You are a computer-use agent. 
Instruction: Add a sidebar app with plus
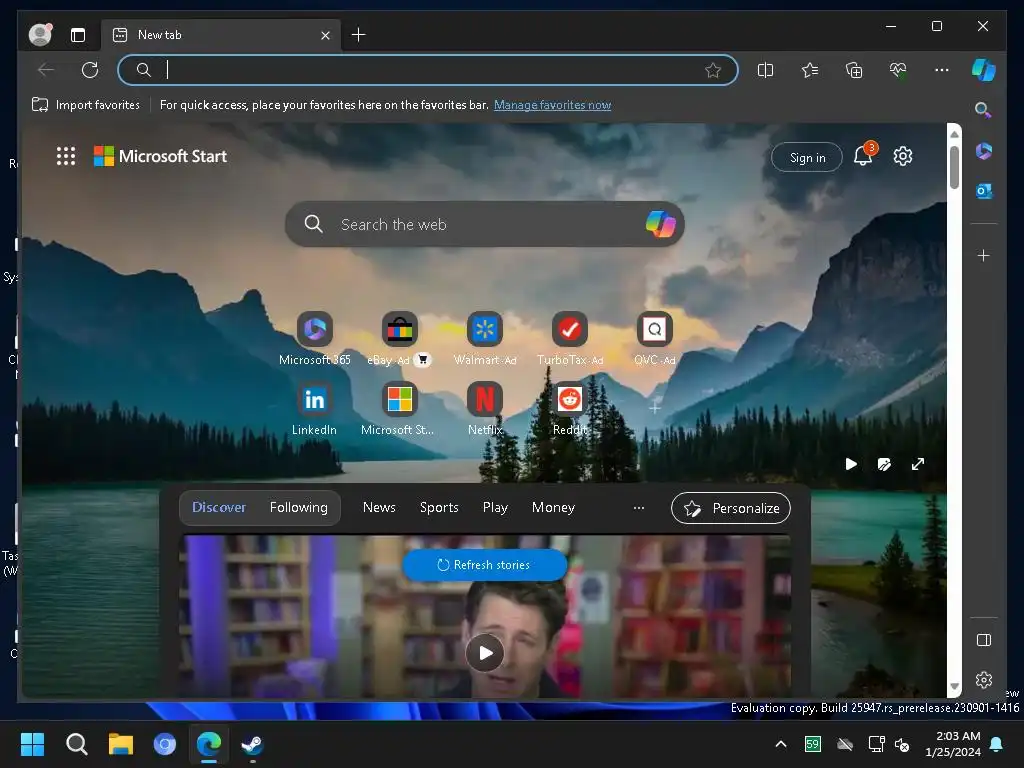[x=984, y=255]
